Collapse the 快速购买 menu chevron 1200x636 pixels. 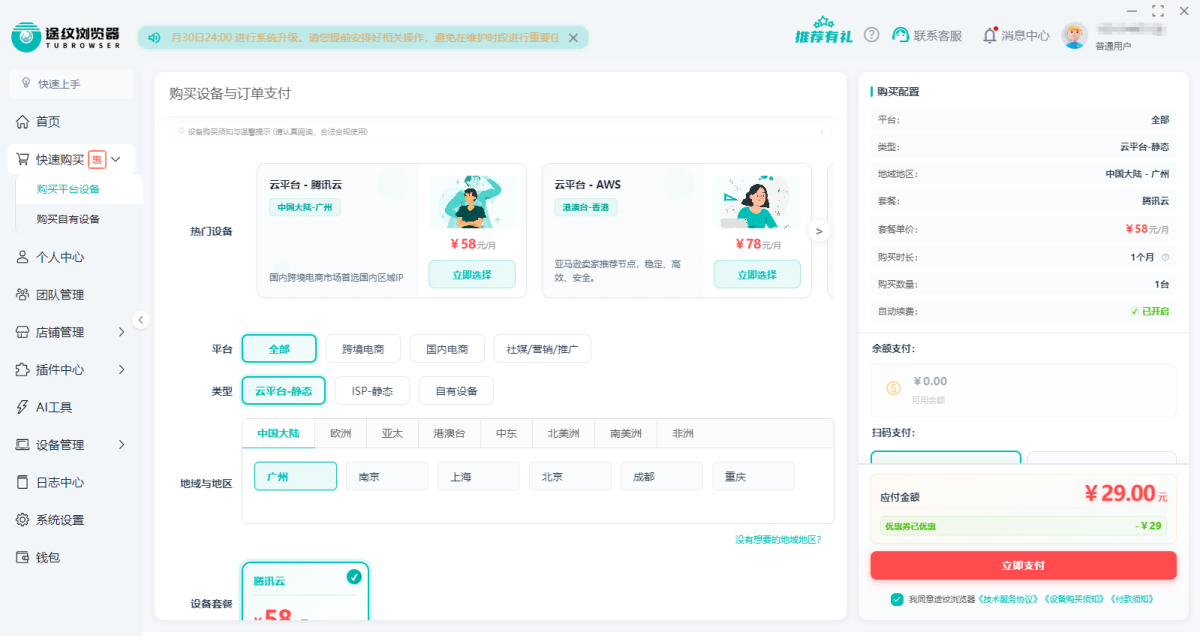tap(115, 159)
